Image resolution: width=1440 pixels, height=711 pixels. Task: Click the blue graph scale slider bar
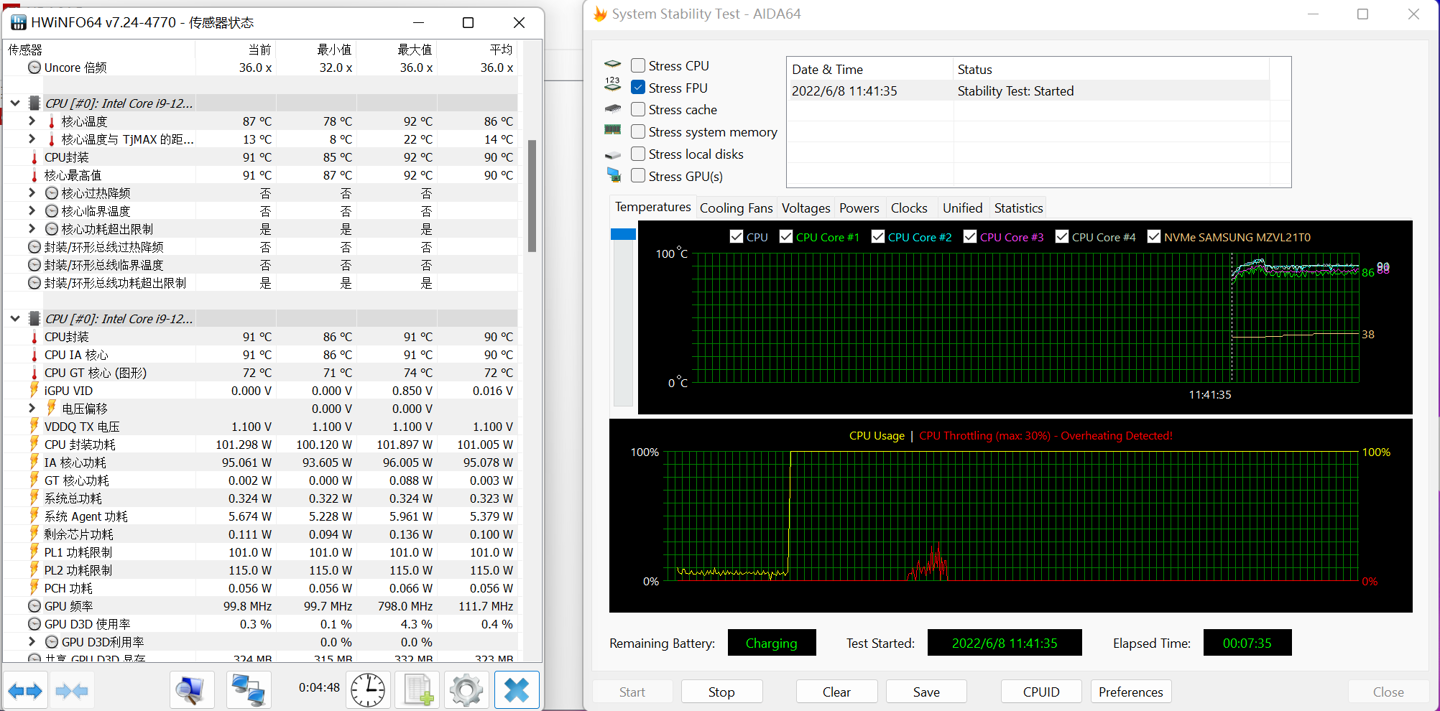coord(623,234)
